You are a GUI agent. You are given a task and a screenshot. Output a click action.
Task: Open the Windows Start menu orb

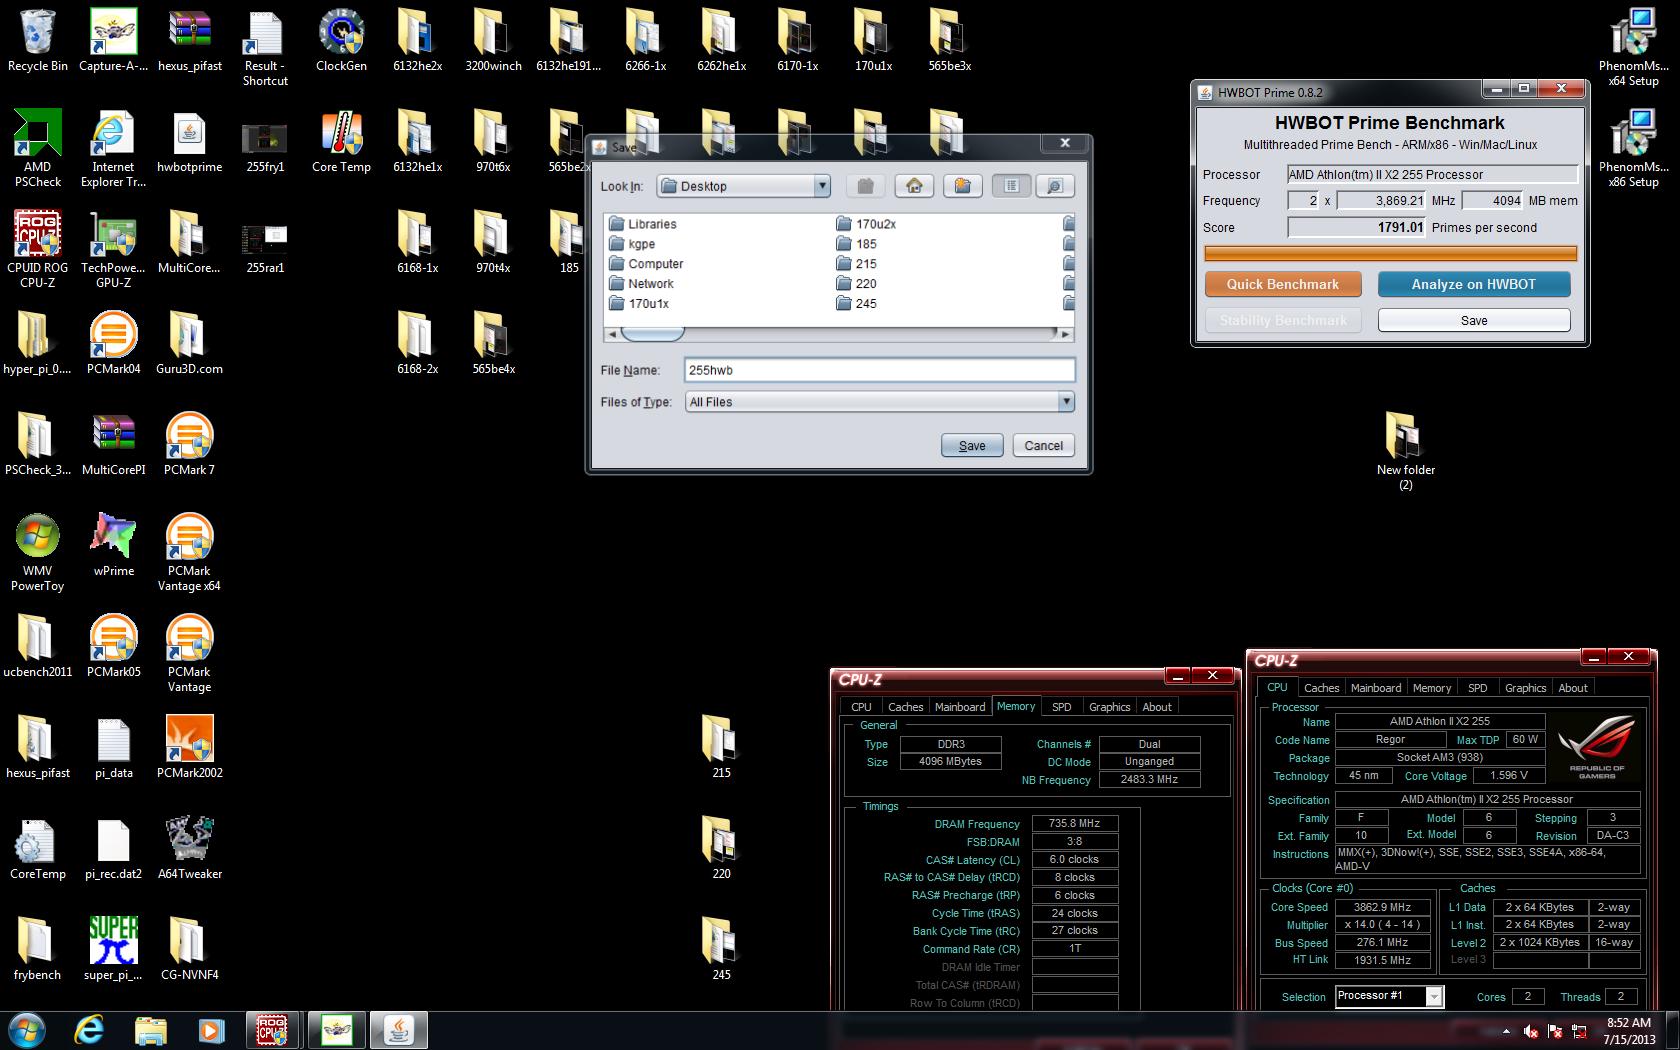26,1030
